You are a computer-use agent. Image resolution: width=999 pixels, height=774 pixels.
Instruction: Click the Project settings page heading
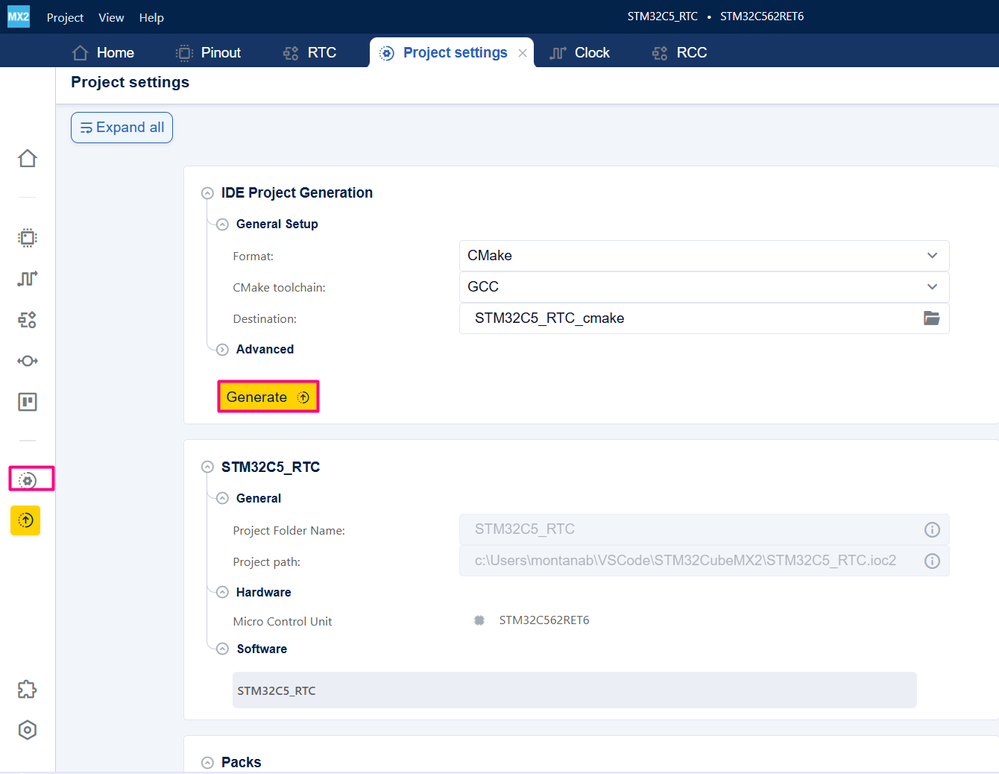click(x=130, y=82)
